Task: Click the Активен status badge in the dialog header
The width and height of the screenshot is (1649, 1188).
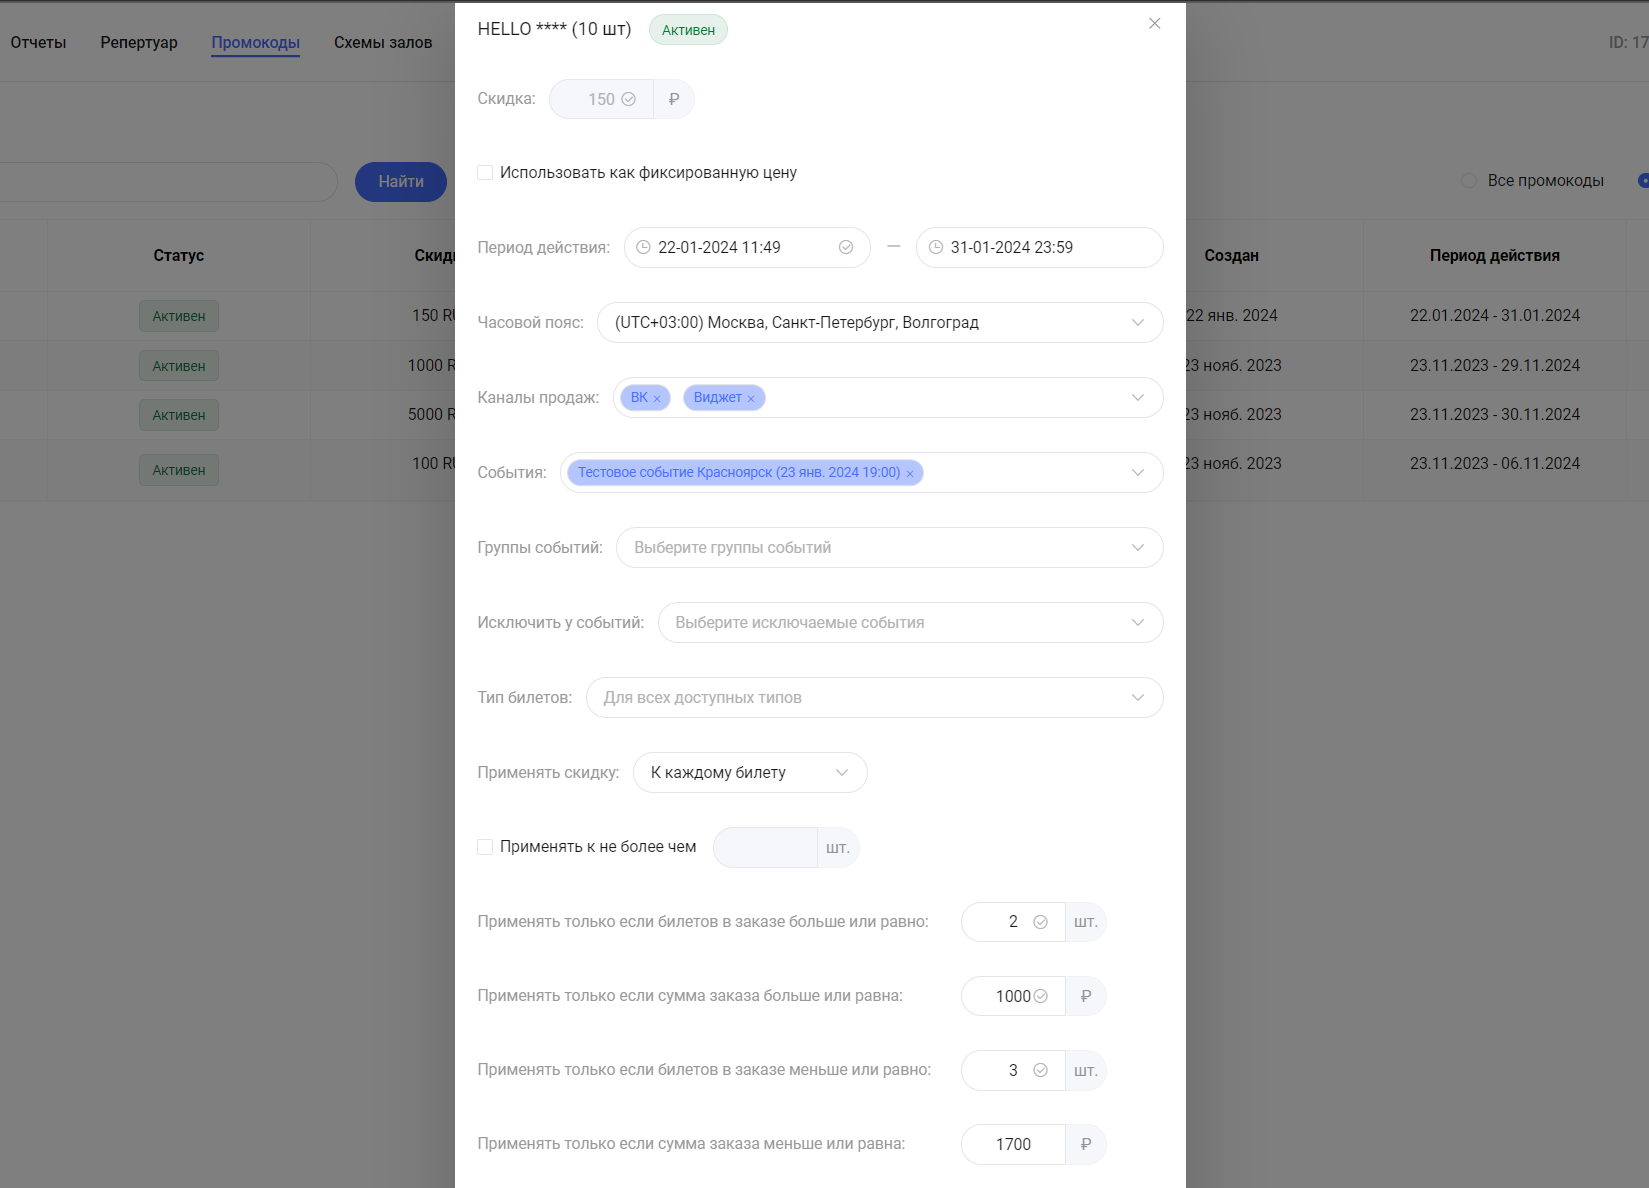Action: [688, 30]
